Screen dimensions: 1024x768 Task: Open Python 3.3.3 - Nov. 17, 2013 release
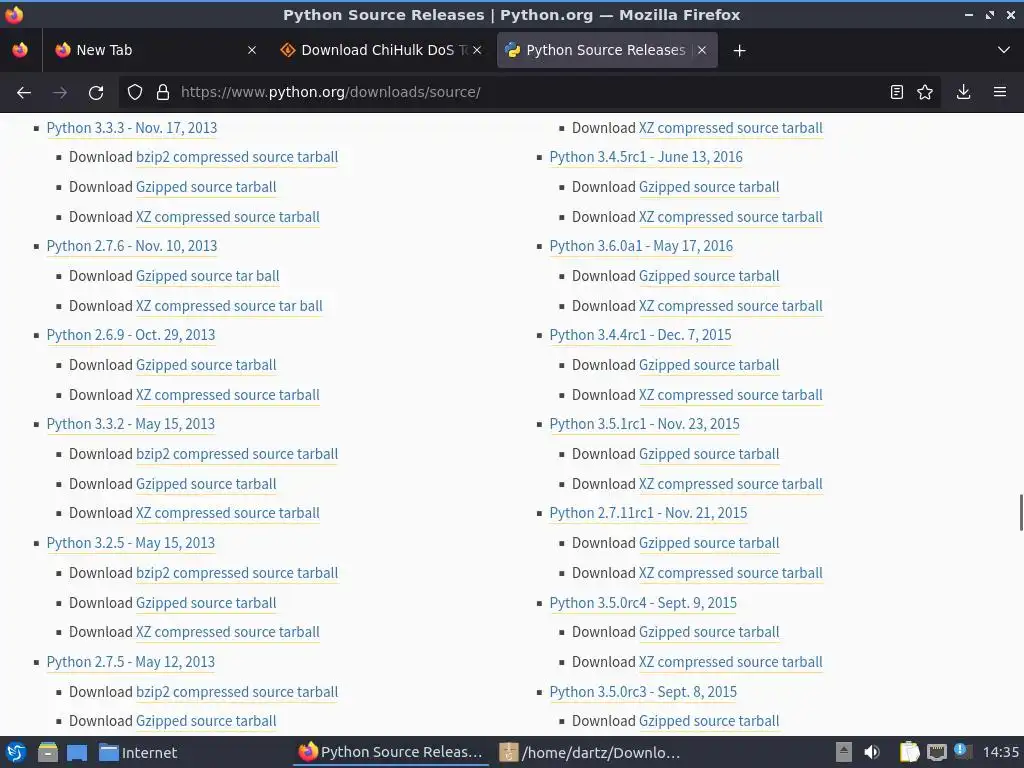132,128
